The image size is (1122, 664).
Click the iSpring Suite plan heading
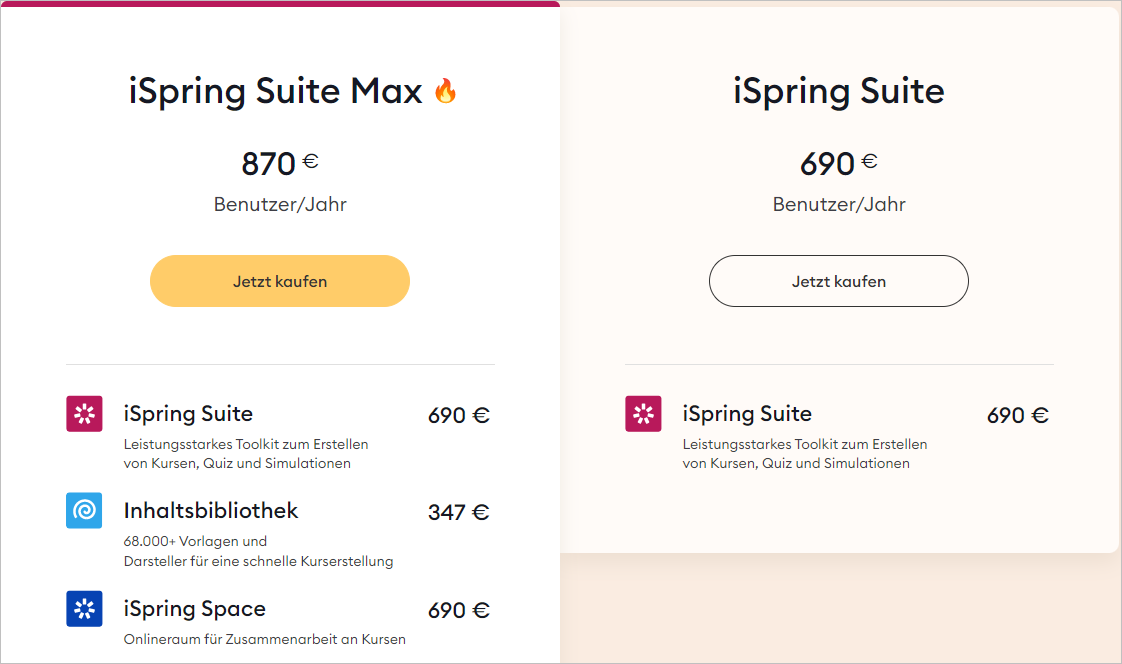(838, 92)
